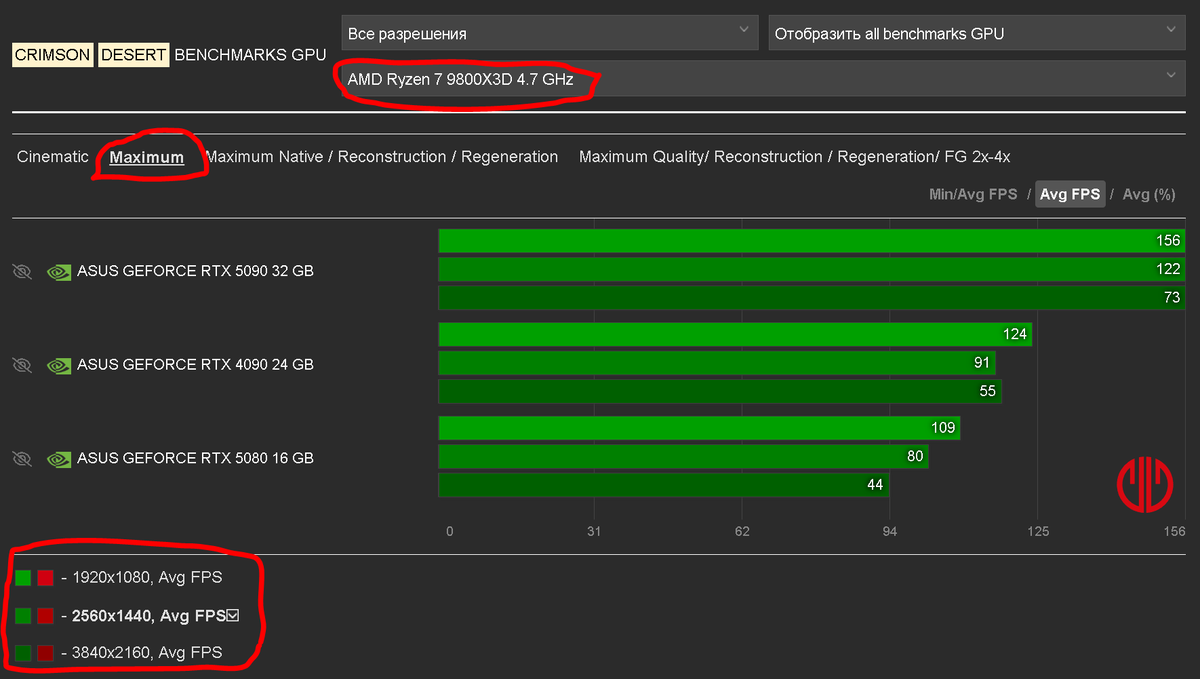Click the ASUS GEFORCE RTX 5080 16 GB label
Viewport: 1200px width, 679px height.
point(195,458)
